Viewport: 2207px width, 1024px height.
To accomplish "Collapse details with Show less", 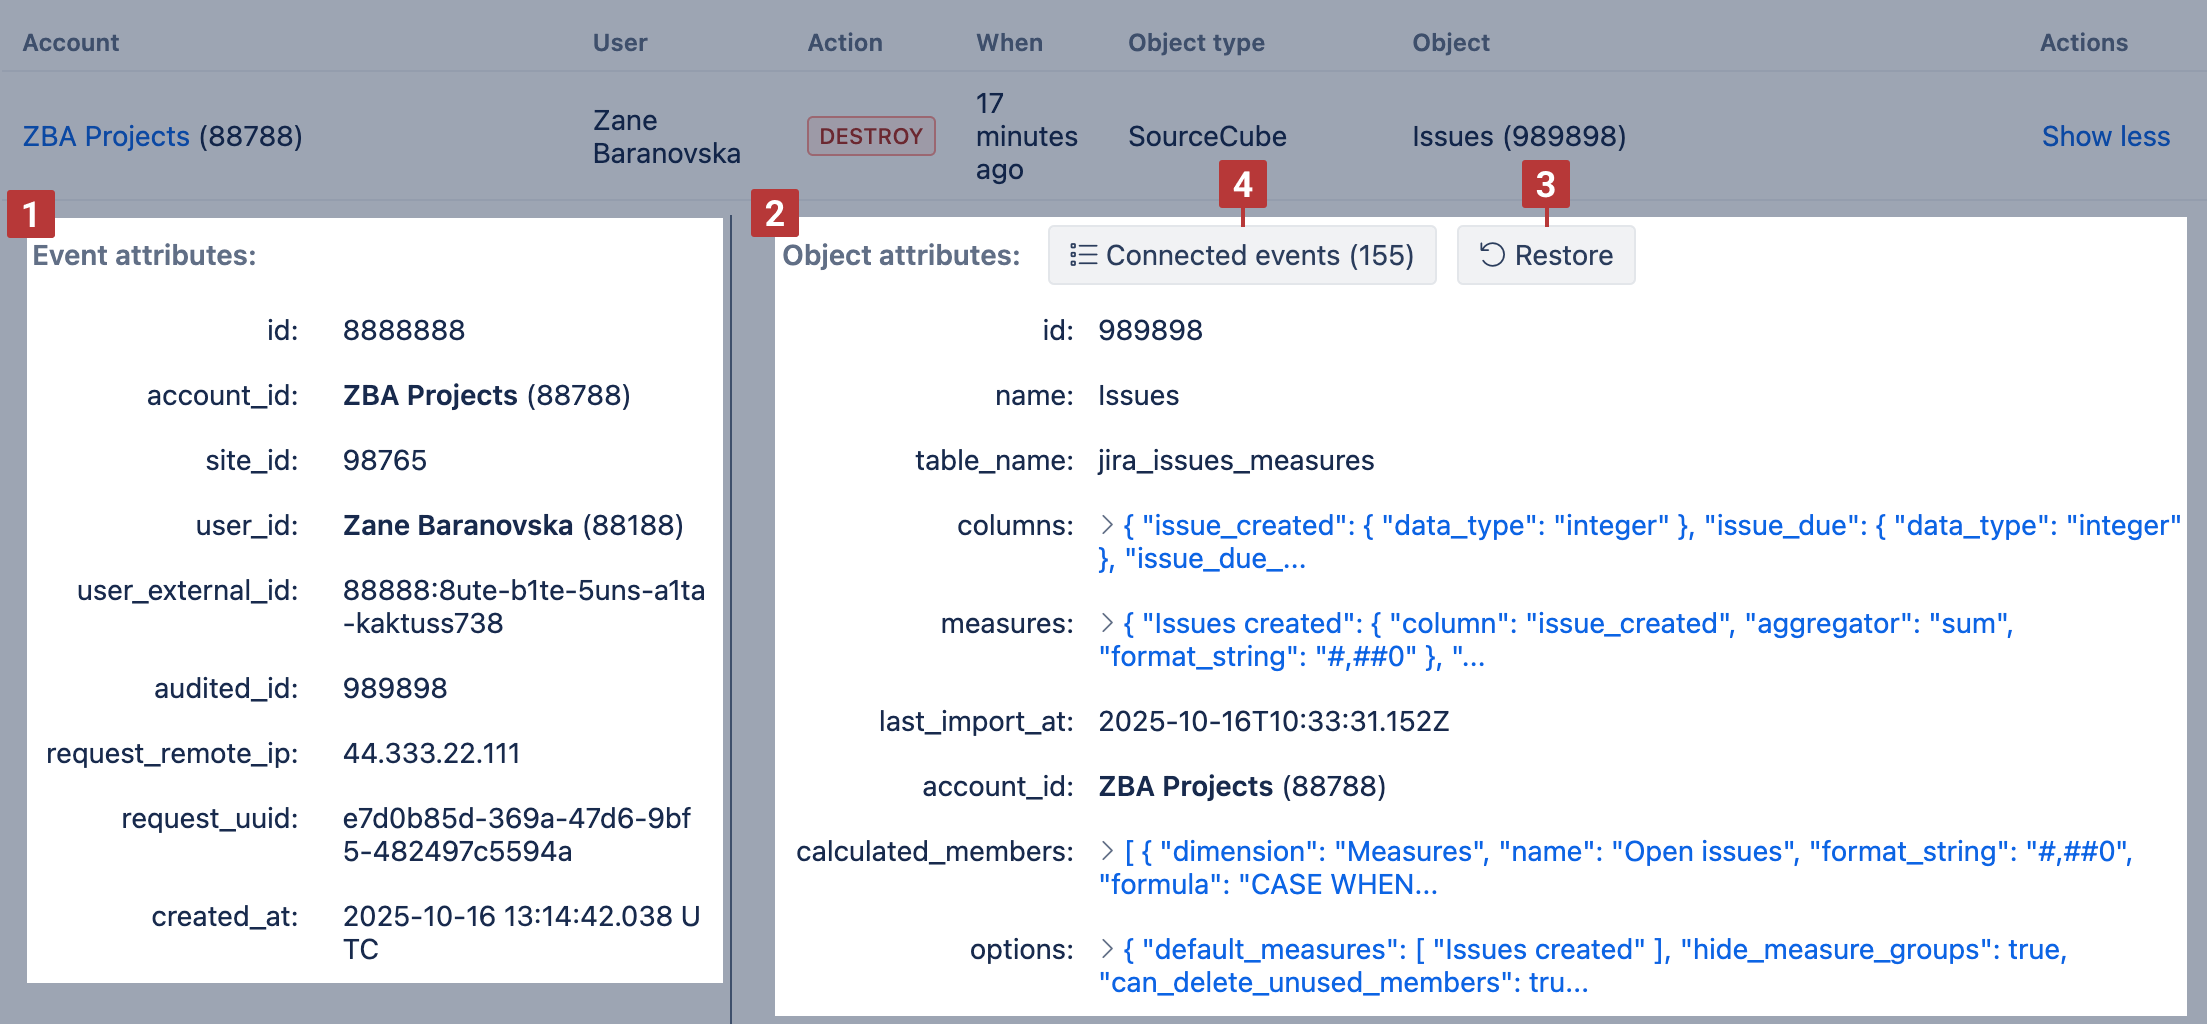I will (2105, 136).
